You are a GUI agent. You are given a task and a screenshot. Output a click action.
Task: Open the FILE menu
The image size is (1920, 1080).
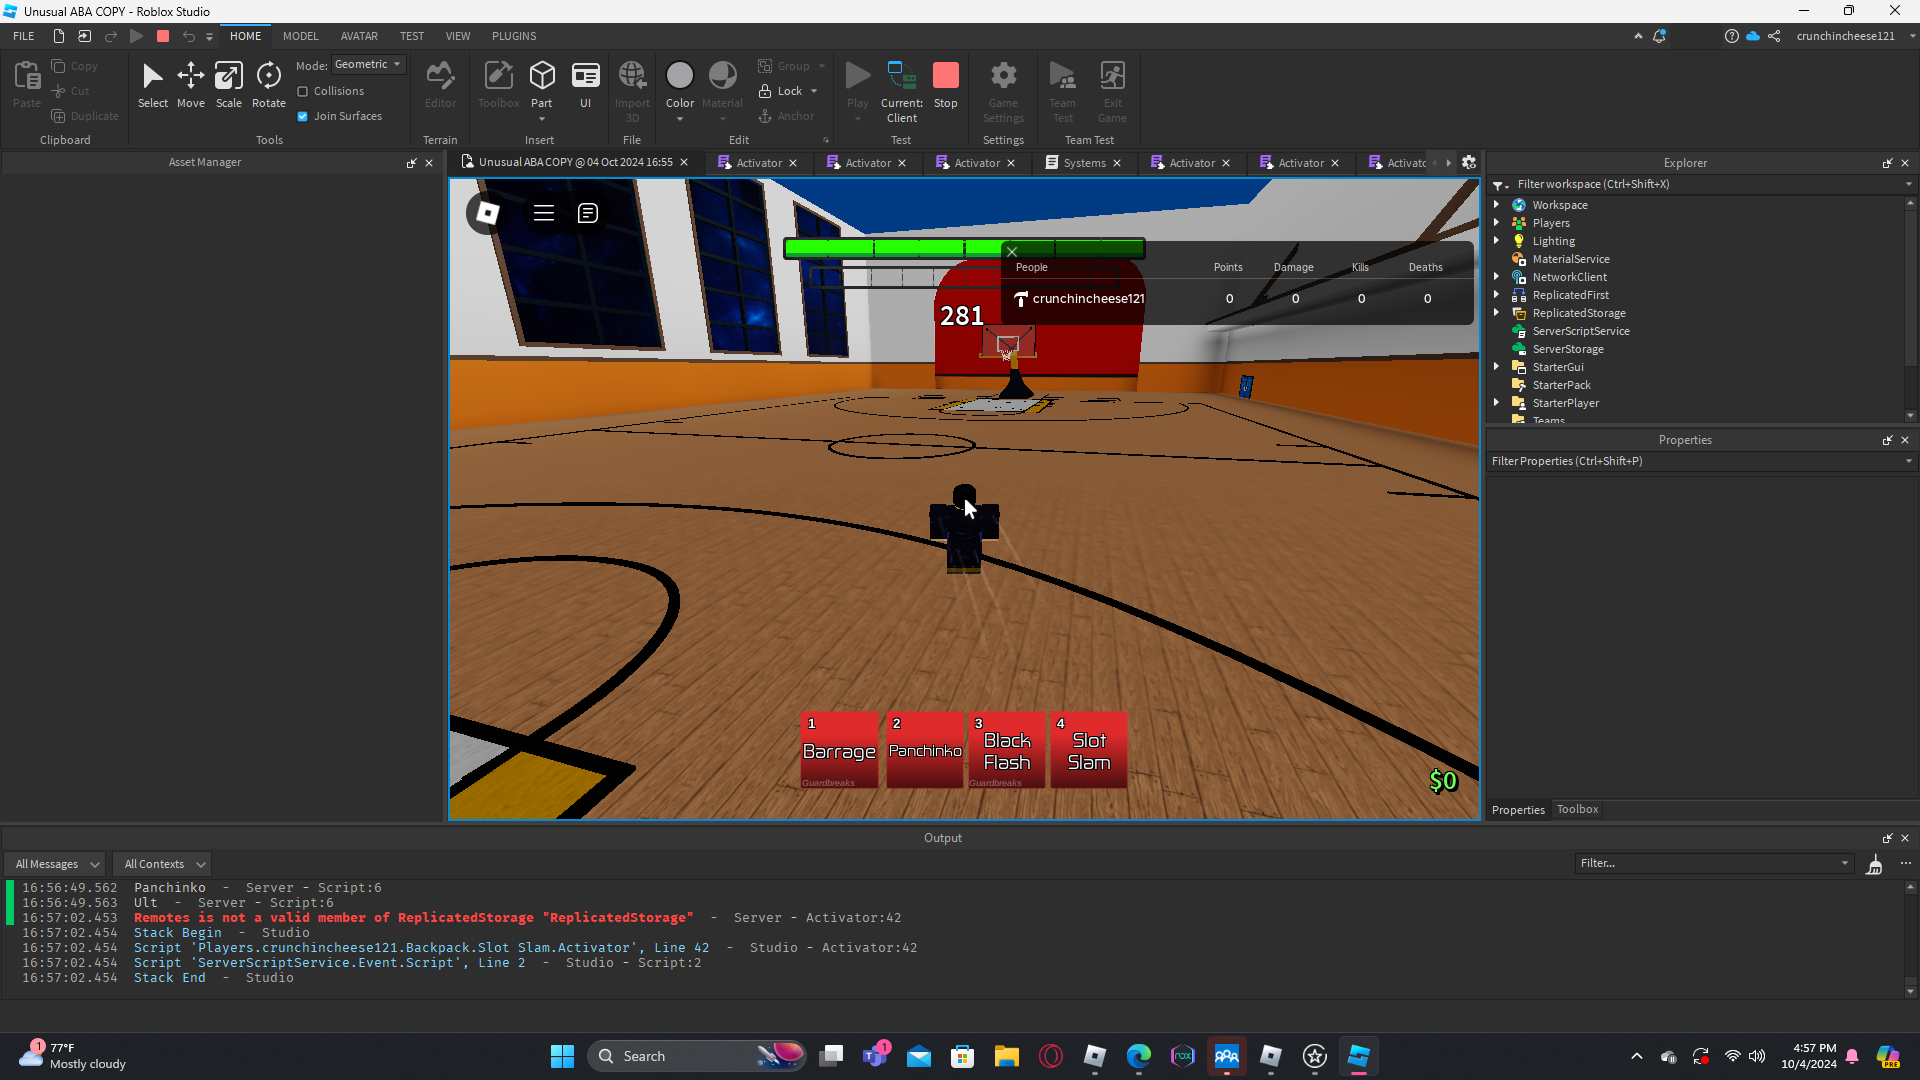tap(24, 36)
